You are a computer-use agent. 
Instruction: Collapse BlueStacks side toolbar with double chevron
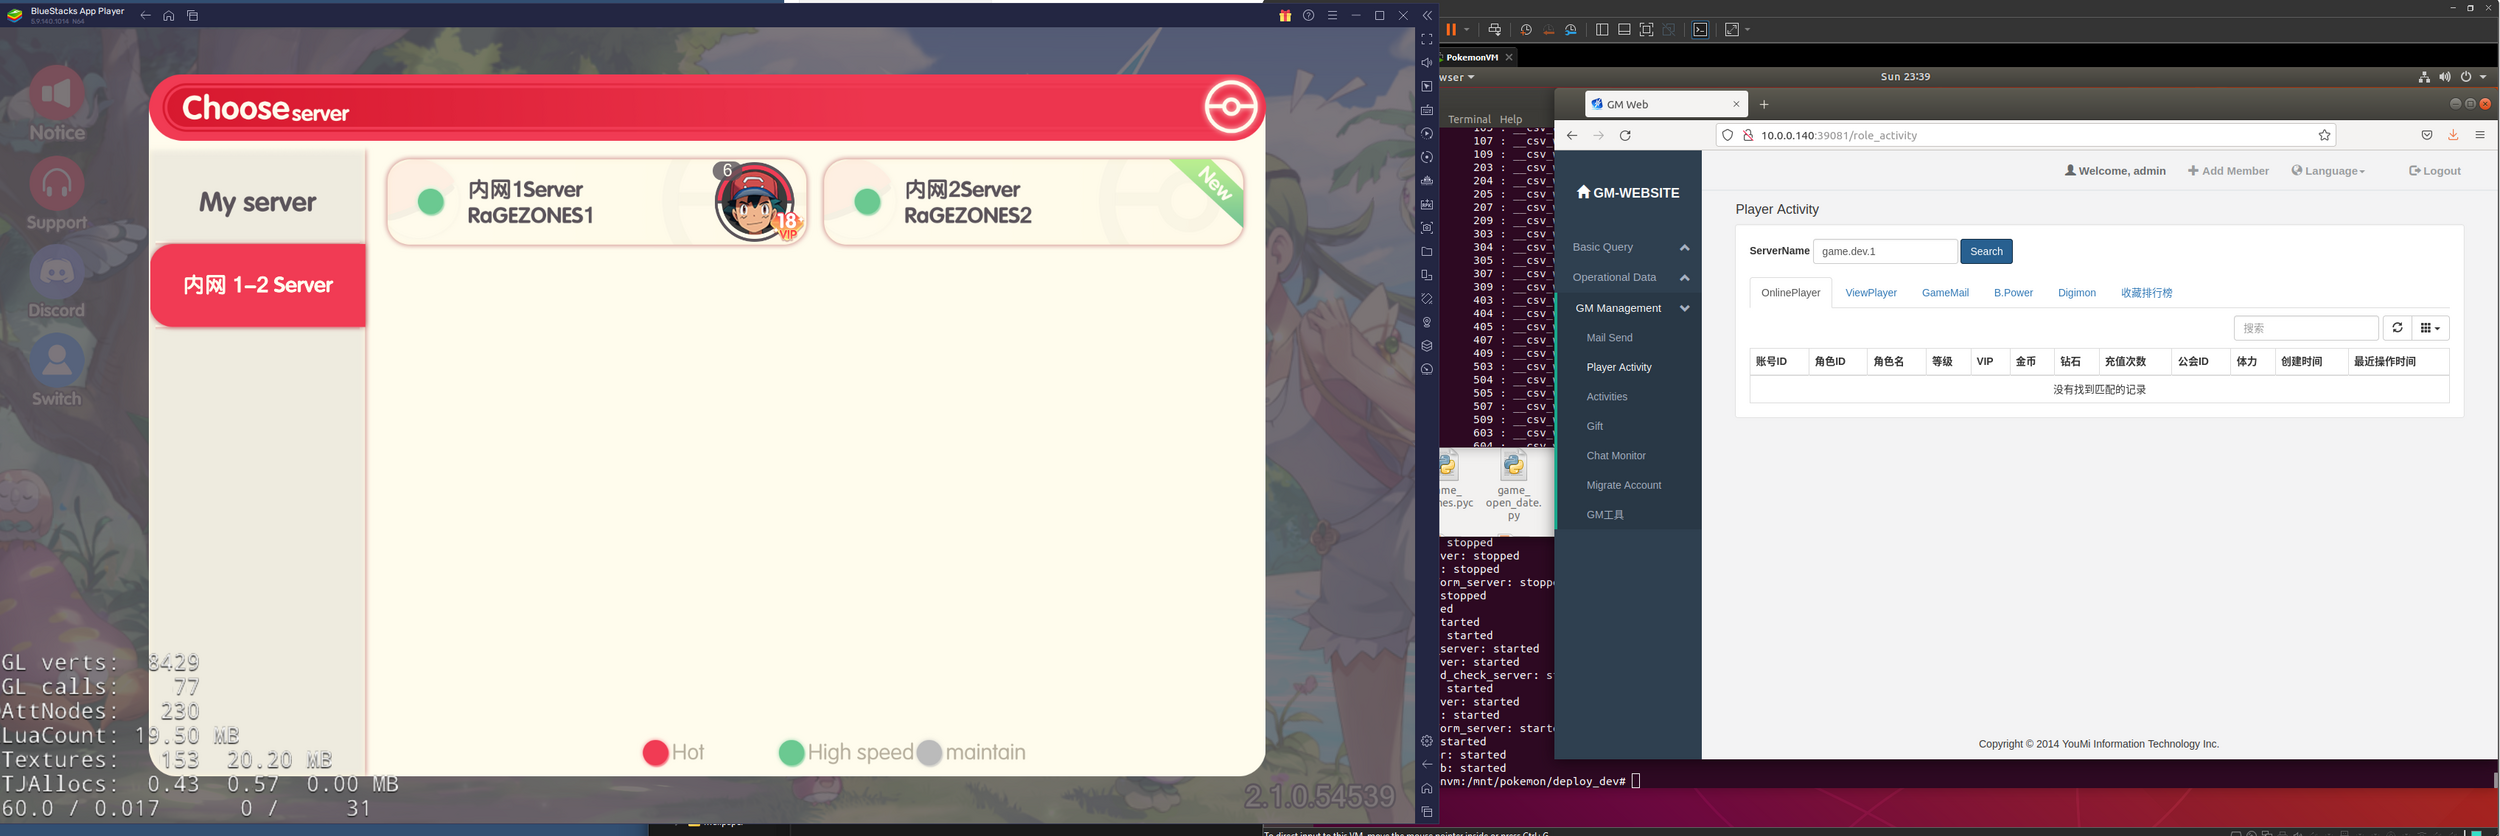point(1427,15)
